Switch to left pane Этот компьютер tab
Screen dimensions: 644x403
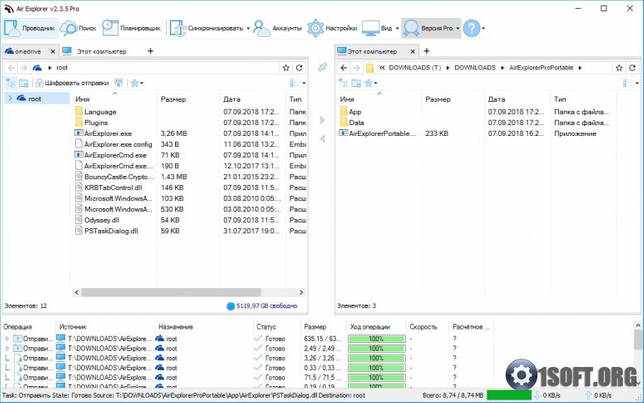[95, 51]
